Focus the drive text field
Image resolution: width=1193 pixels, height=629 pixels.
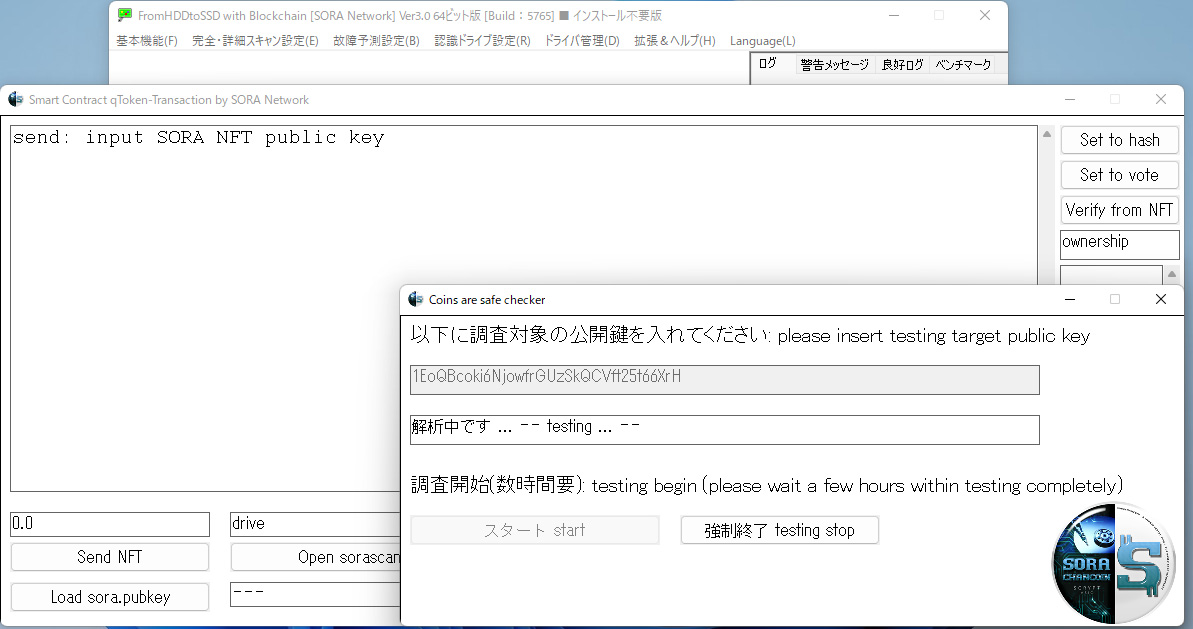[316, 524]
